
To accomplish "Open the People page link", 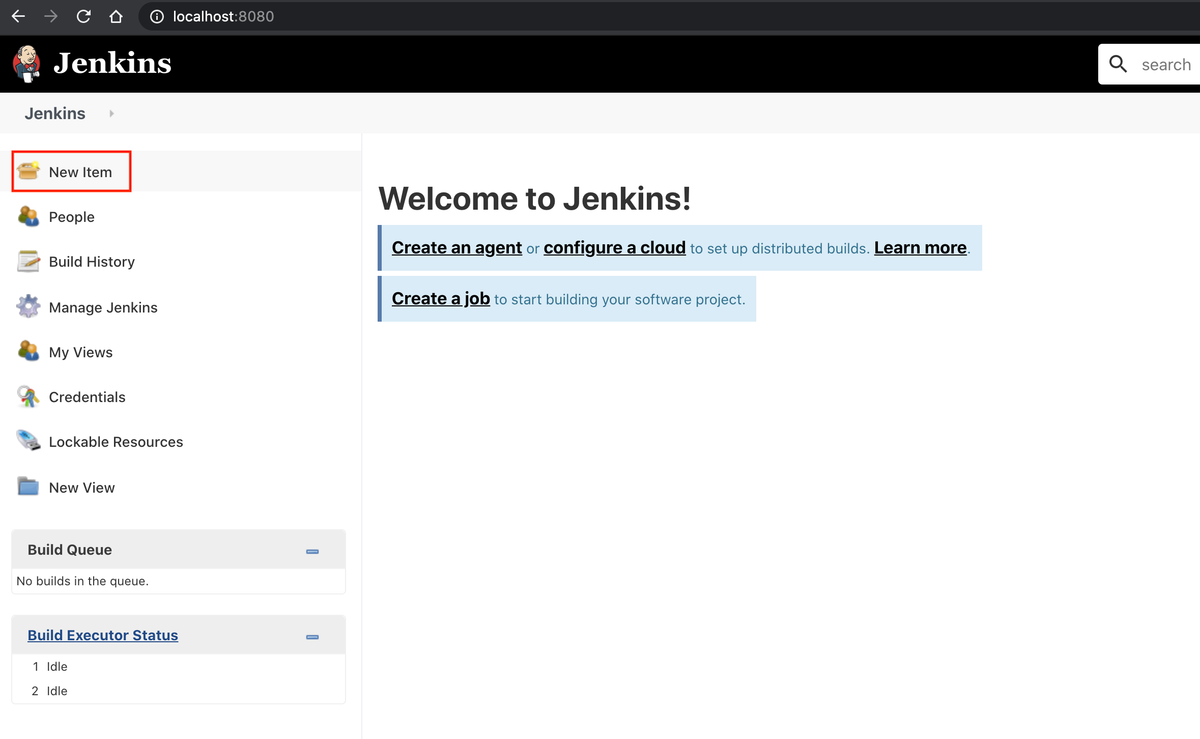I will tap(72, 217).
